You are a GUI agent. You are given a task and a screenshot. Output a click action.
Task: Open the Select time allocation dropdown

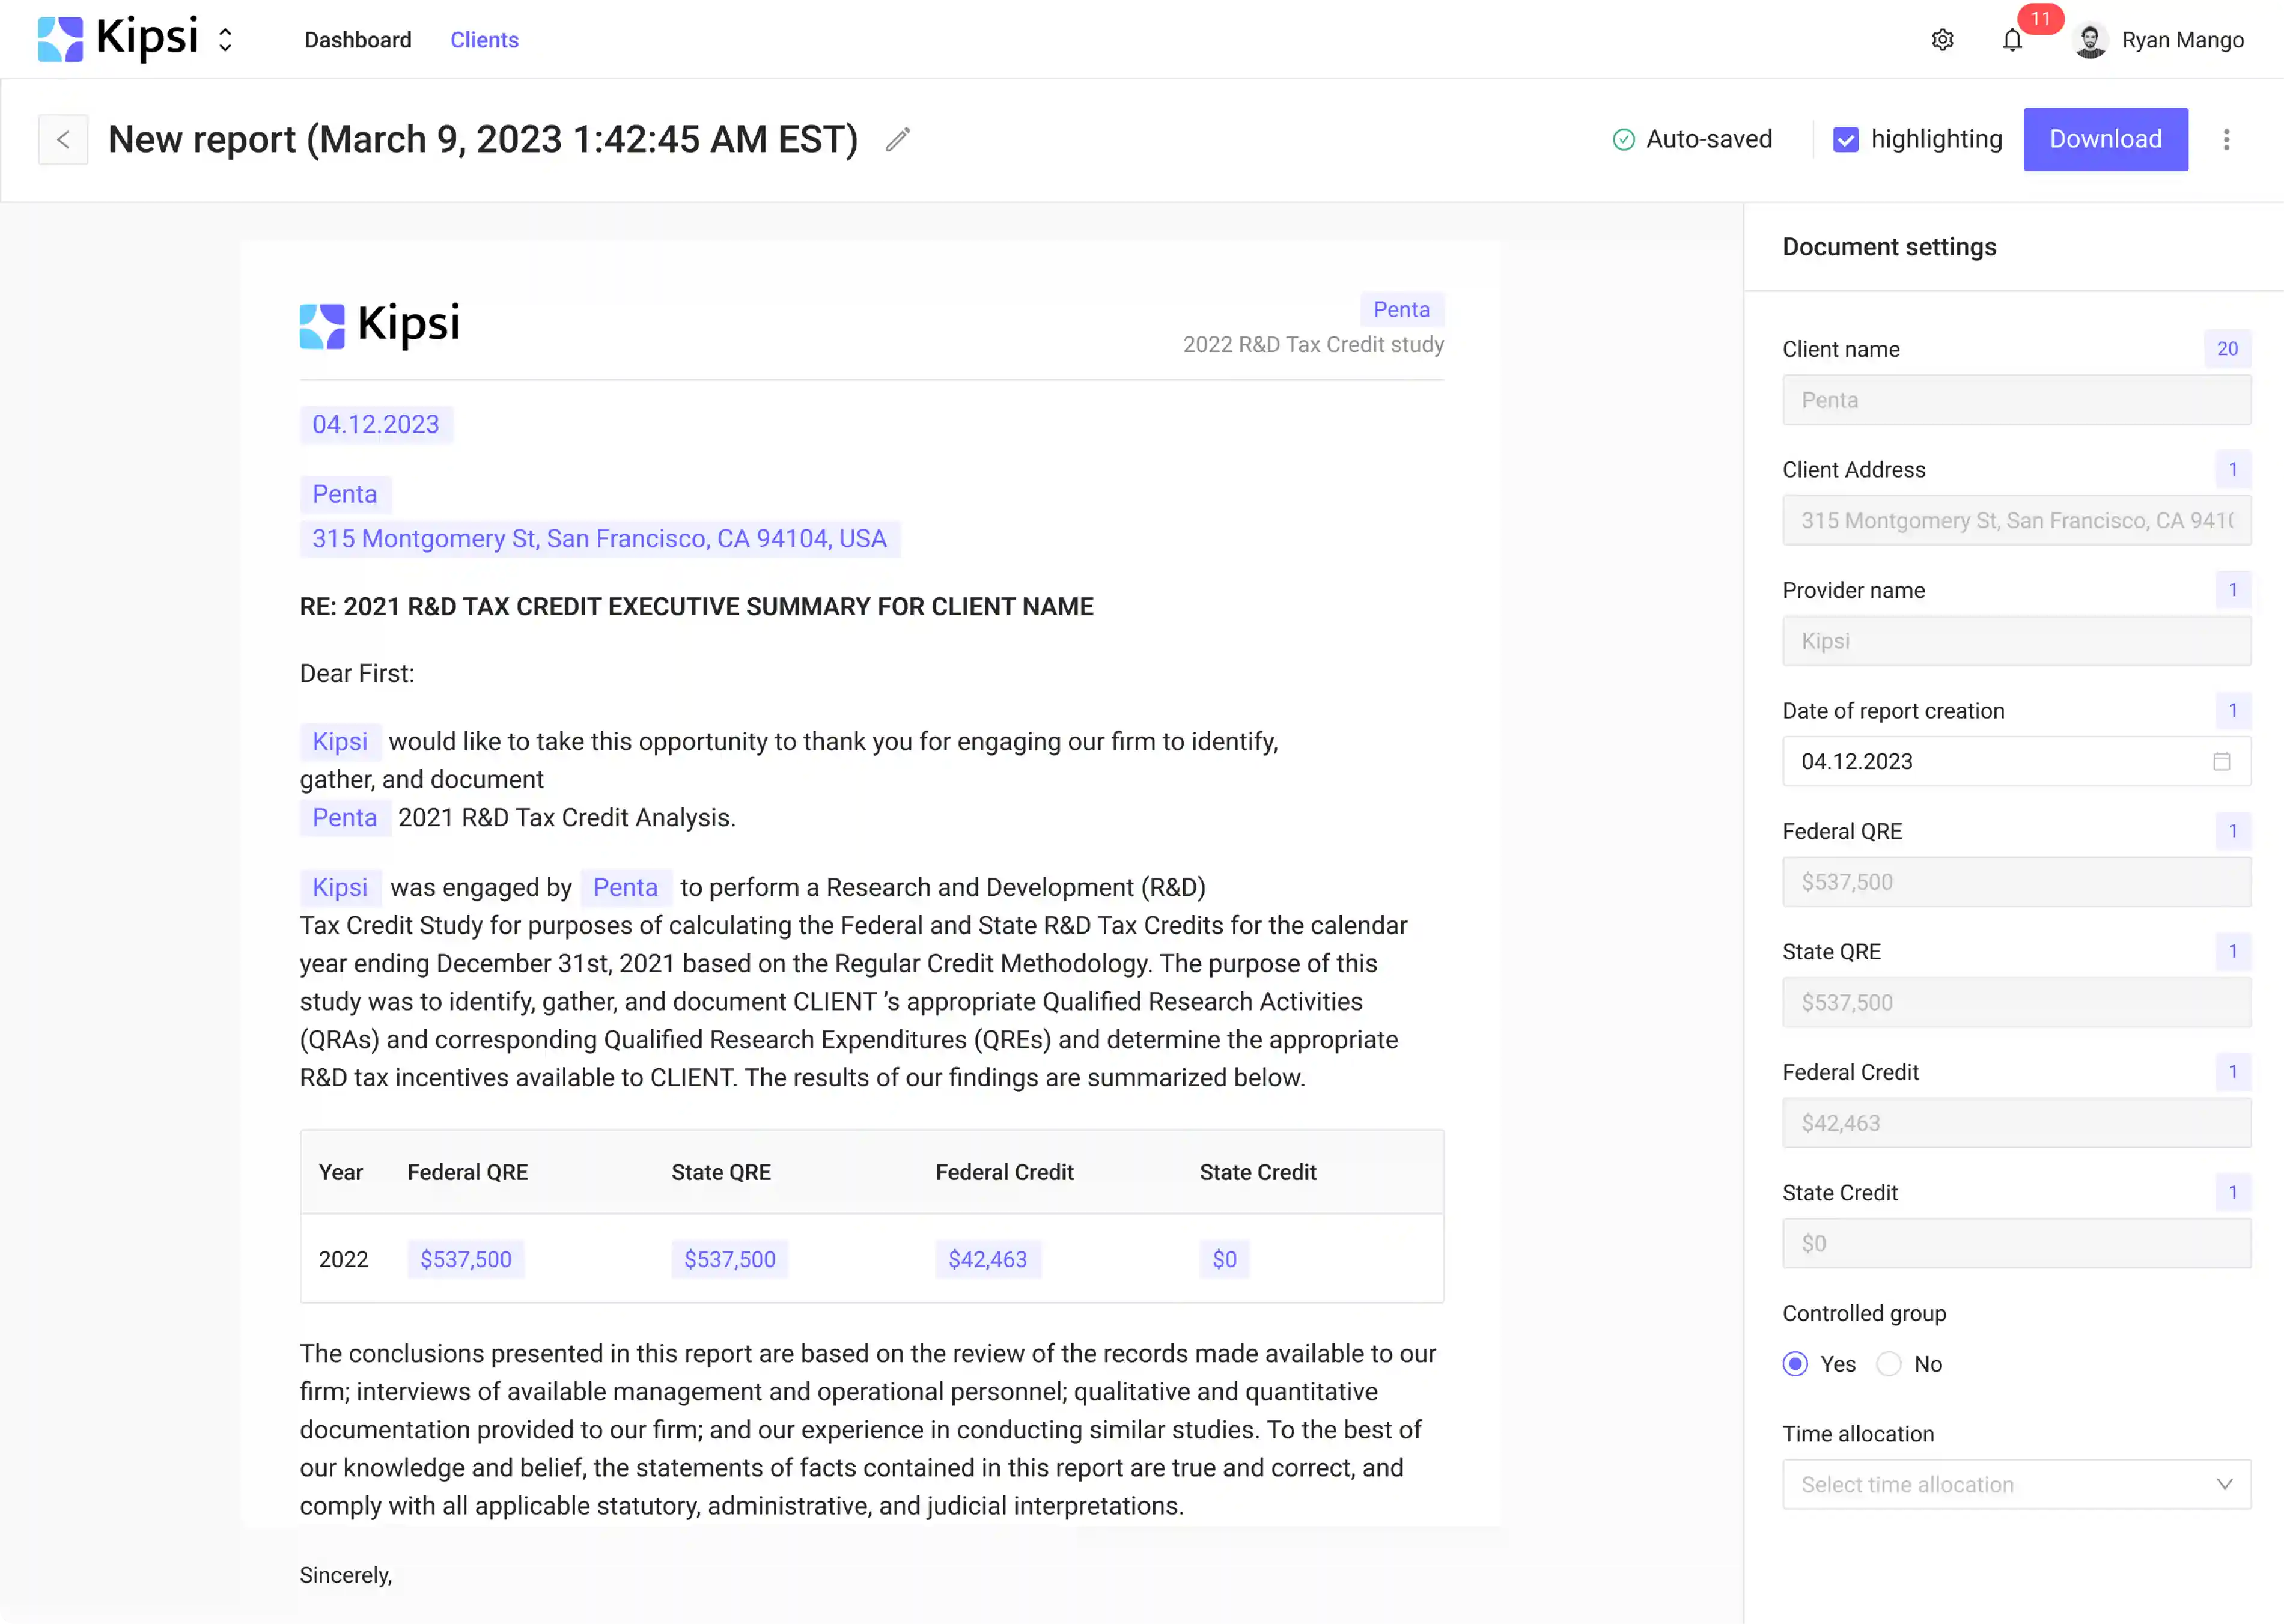2015,1484
